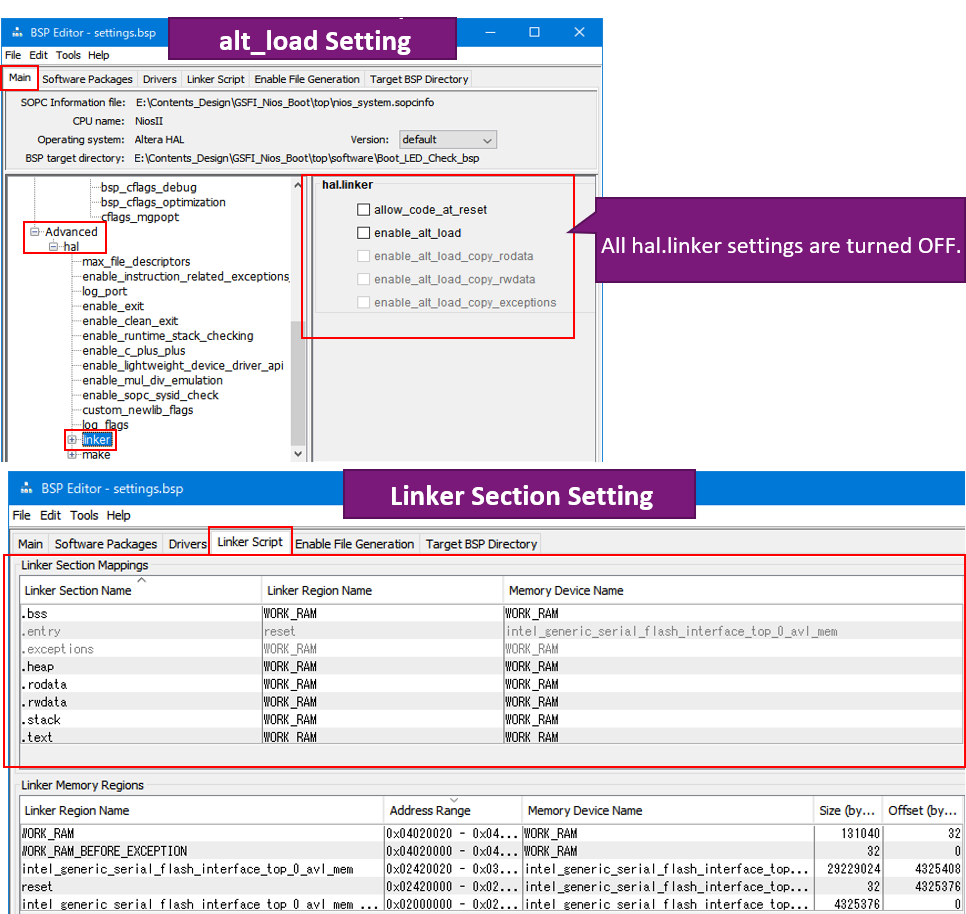Select the .heap linker section row

(x=490, y=666)
